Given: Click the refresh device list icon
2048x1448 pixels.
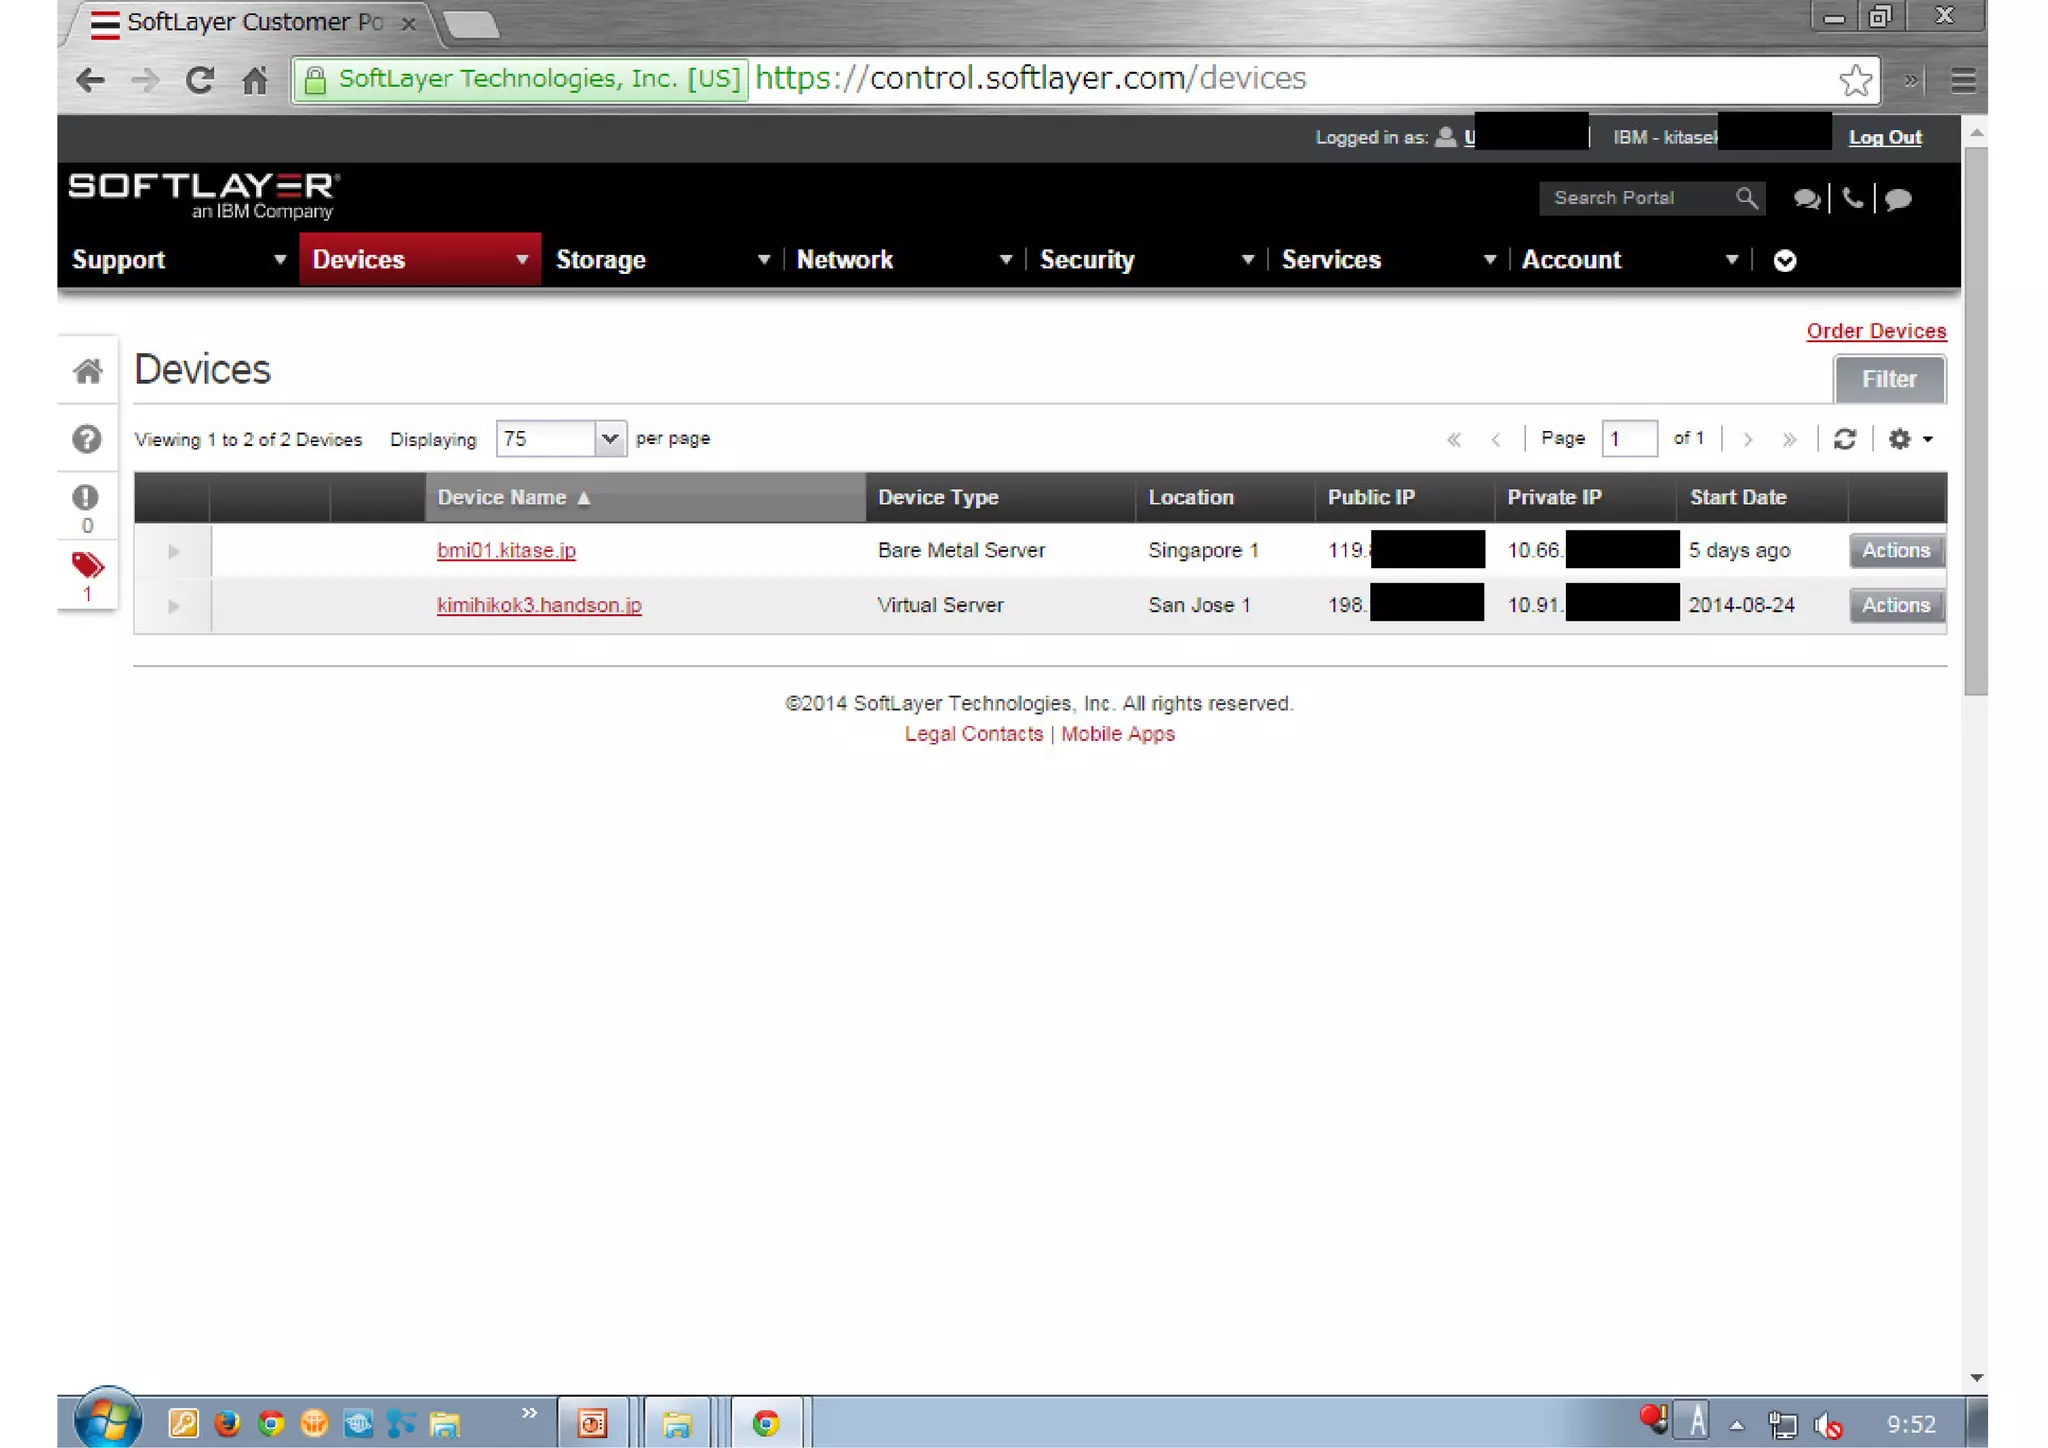Looking at the screenshot, I should click(1845, 439).
